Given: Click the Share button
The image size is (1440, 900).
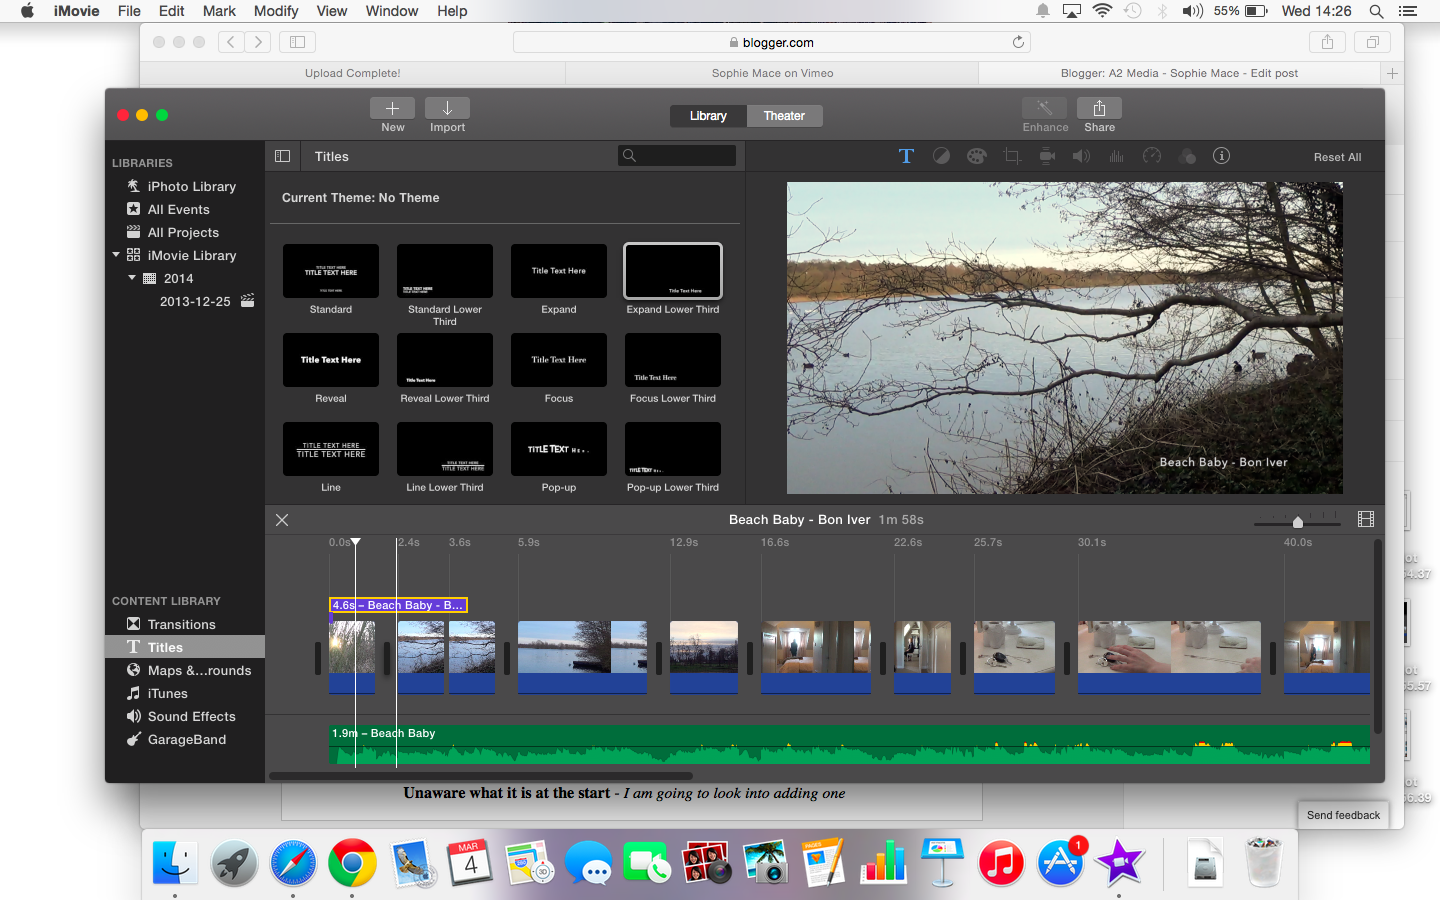Looking at the screenshot, I should [1099, 108].
